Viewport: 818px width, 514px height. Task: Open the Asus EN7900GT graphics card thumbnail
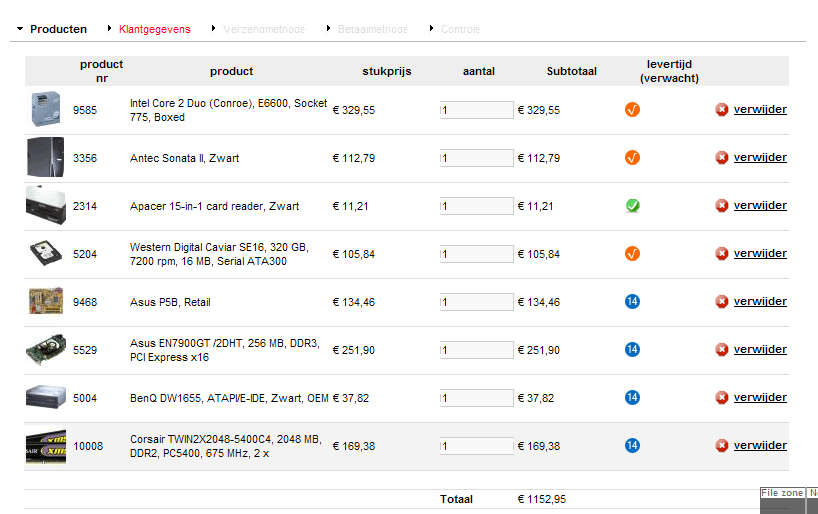tap(46, 349)
